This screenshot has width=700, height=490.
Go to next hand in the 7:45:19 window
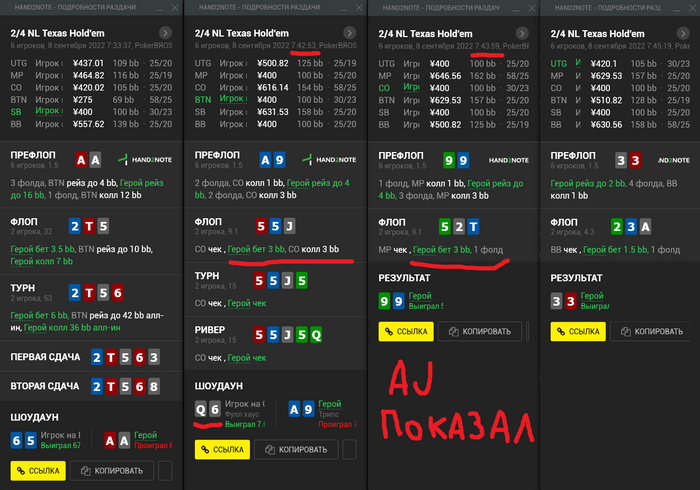point(683,33)
